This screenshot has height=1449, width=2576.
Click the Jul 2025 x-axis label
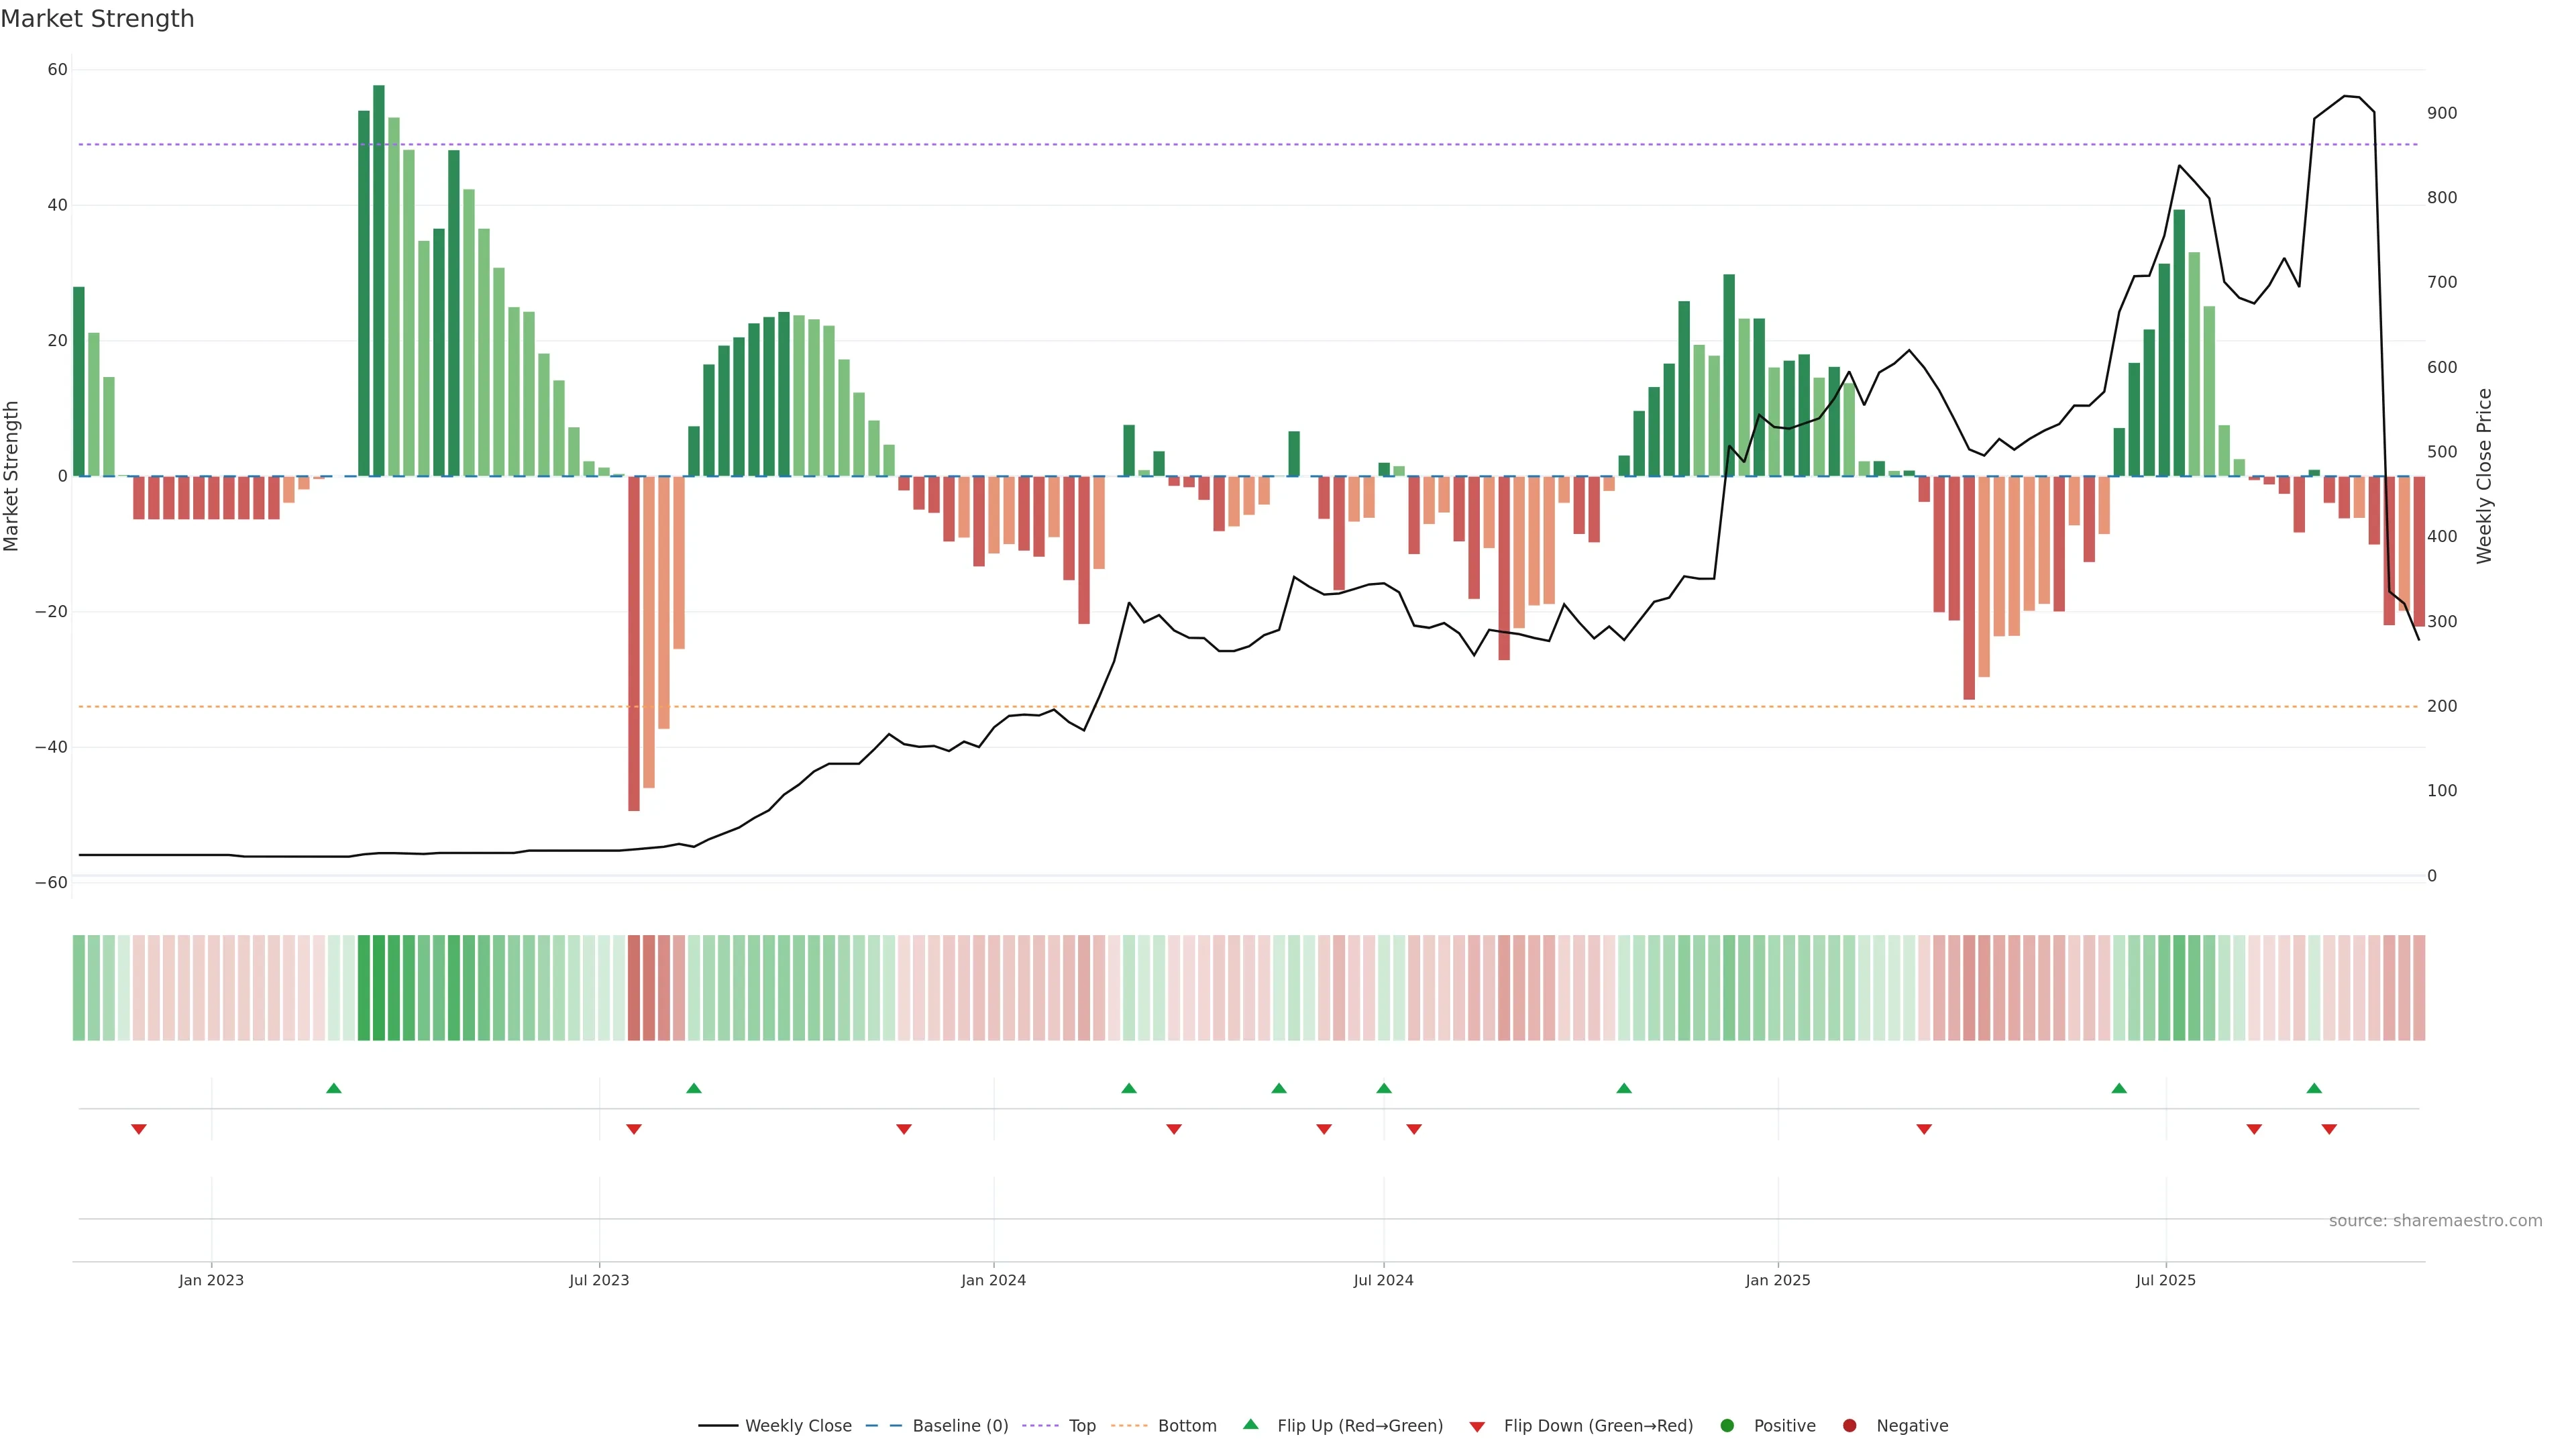pyautogui.click(x=2165, y=1280)
